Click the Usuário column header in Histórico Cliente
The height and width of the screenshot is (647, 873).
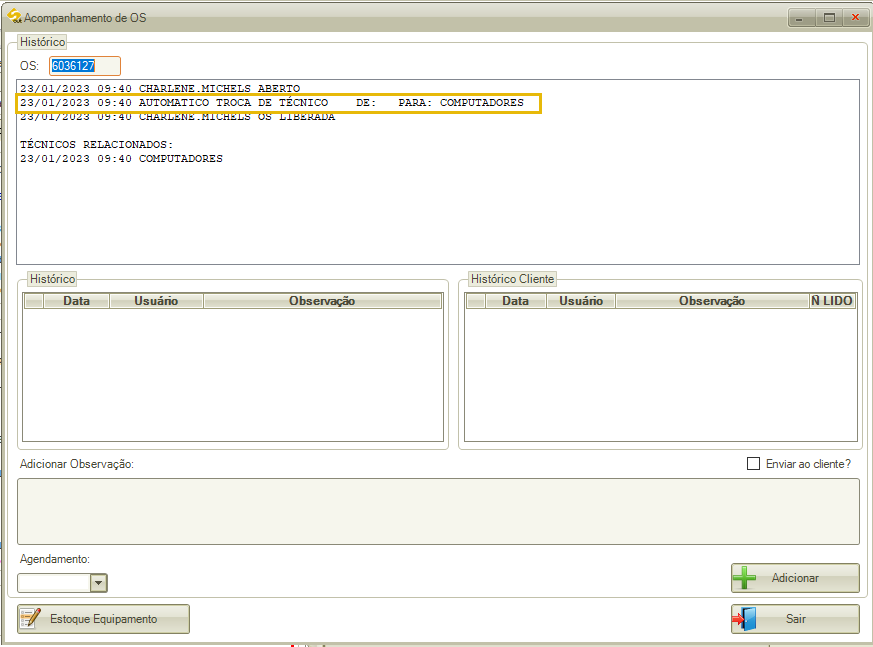click(581, 301)
